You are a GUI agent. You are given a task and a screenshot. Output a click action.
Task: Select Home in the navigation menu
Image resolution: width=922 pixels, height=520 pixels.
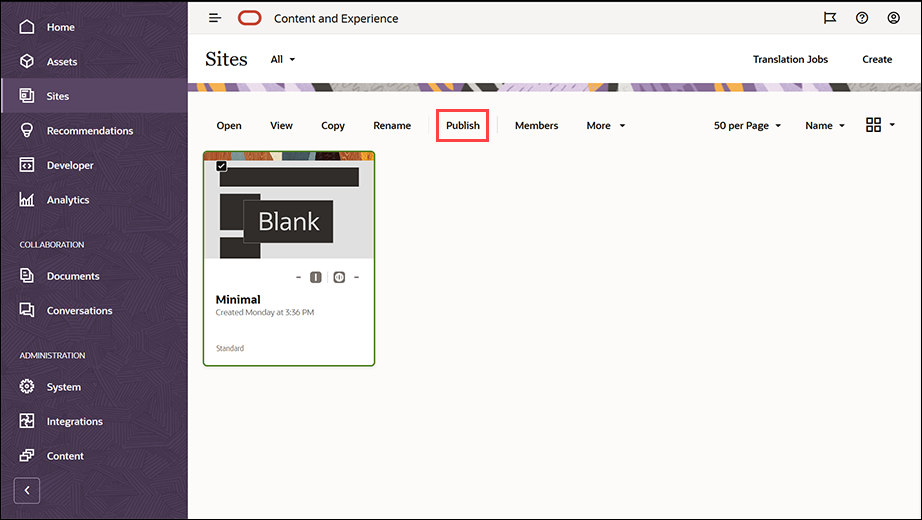(61, 27)
